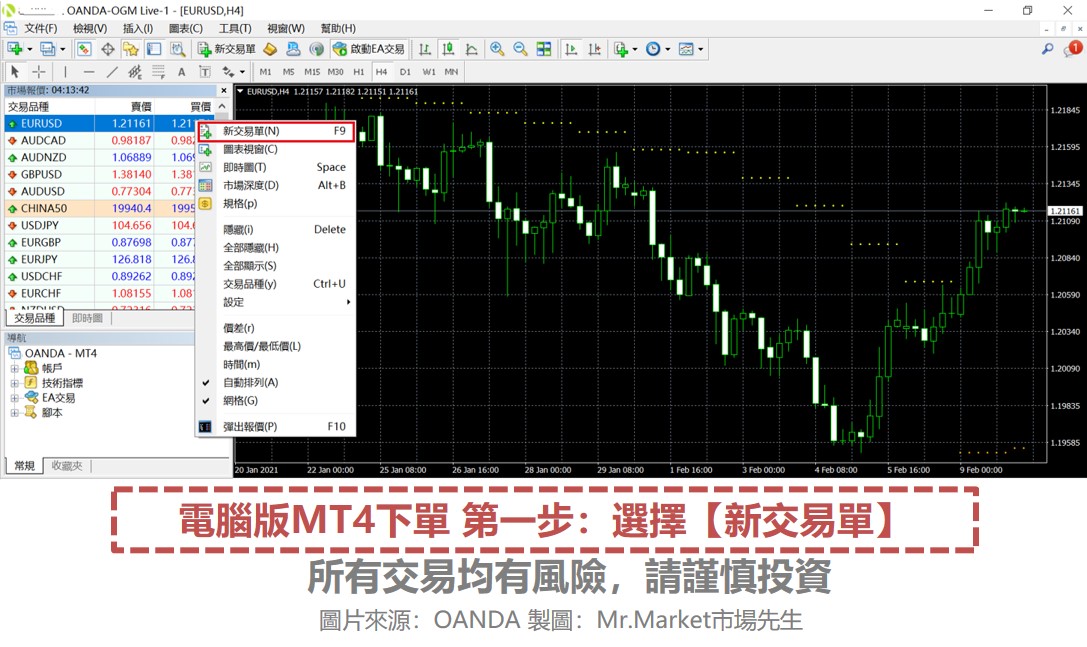
Task: Toggle the Market Watch window icon
Action: tap(84, 49)
